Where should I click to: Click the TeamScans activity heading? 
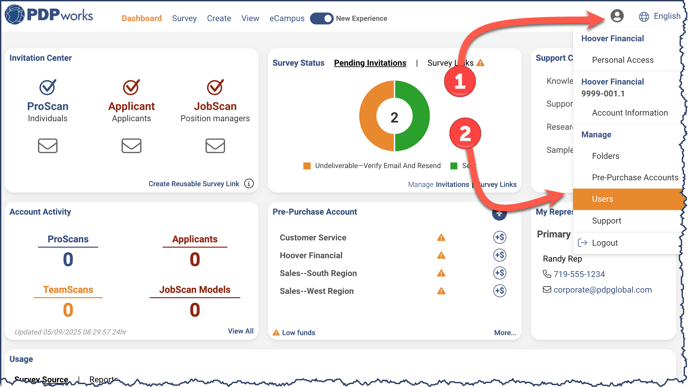coord(68,290)
